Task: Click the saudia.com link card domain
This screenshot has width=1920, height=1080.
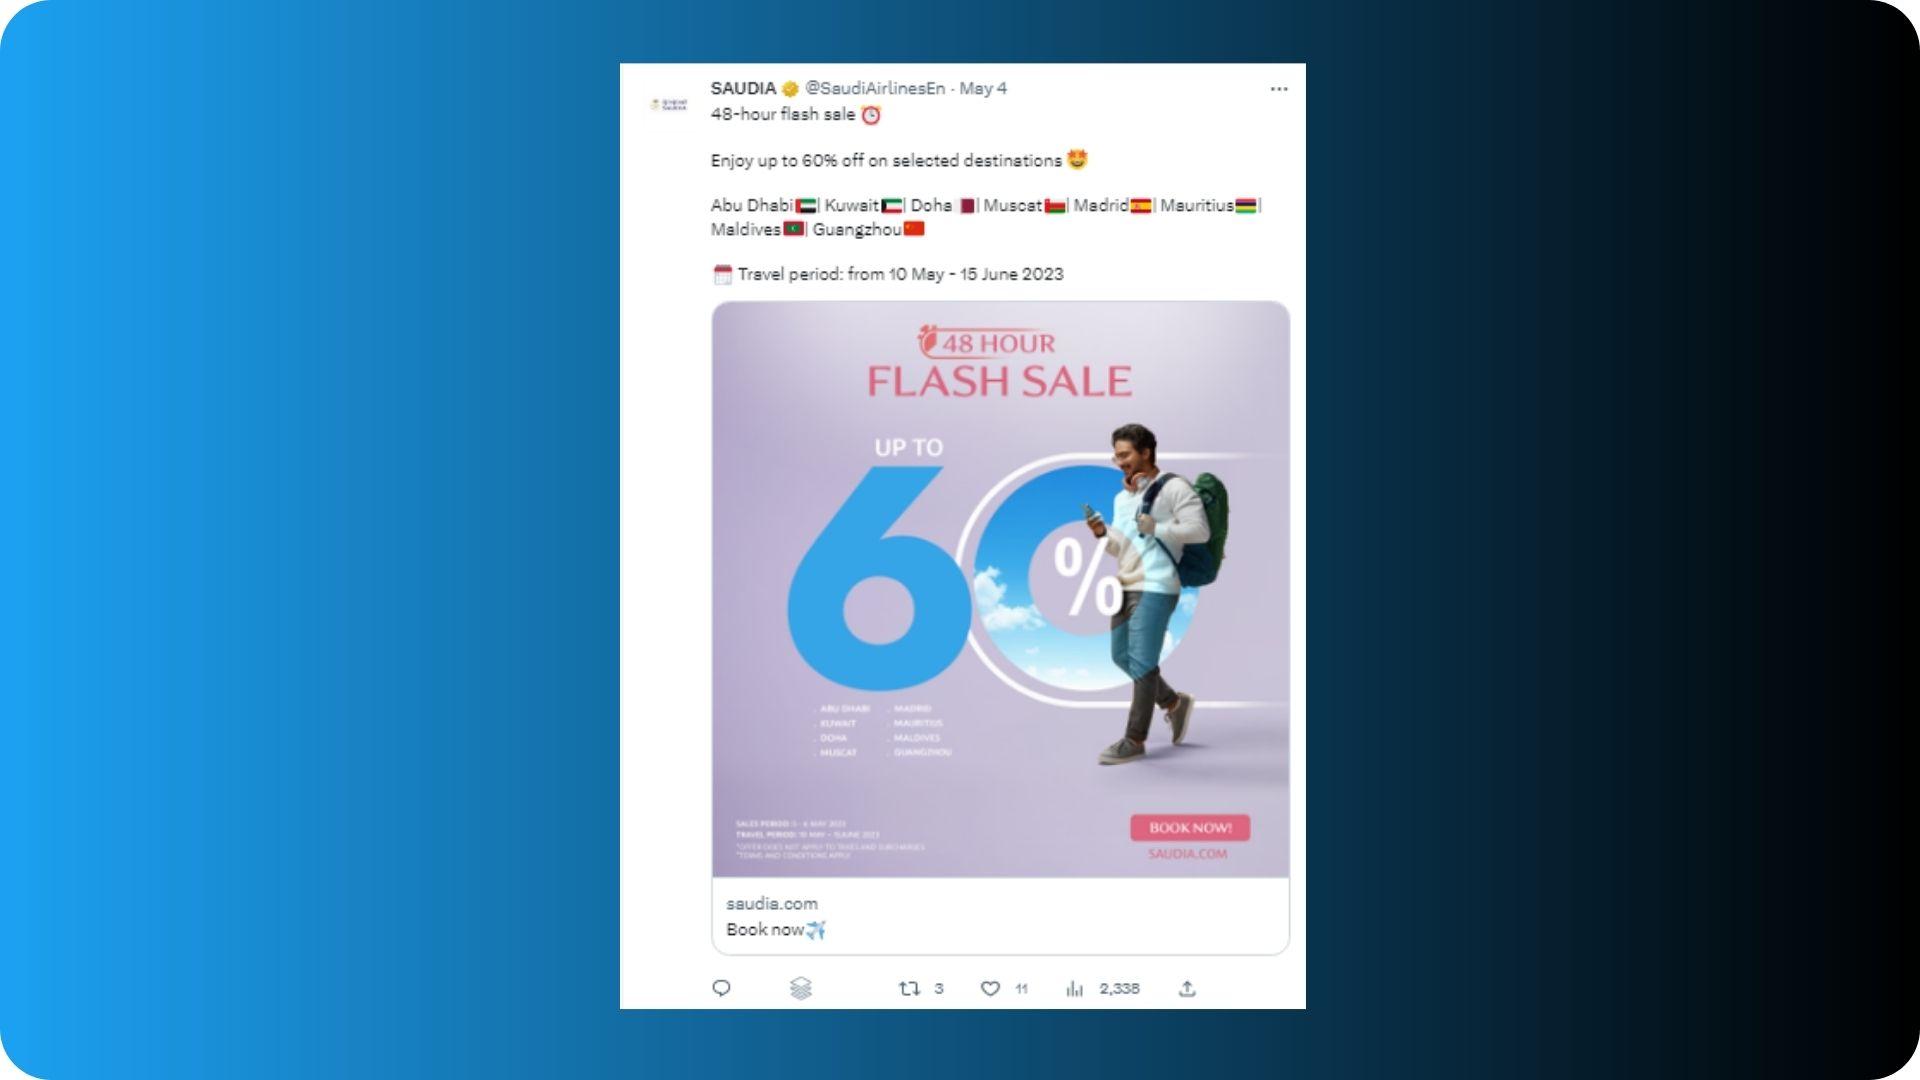Action: pos(772,903)
